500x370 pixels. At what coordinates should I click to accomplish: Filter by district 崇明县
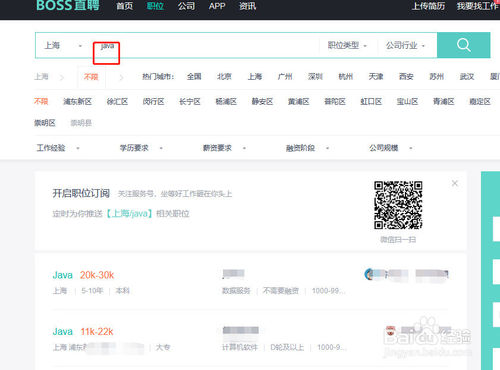tap(81, 123)
